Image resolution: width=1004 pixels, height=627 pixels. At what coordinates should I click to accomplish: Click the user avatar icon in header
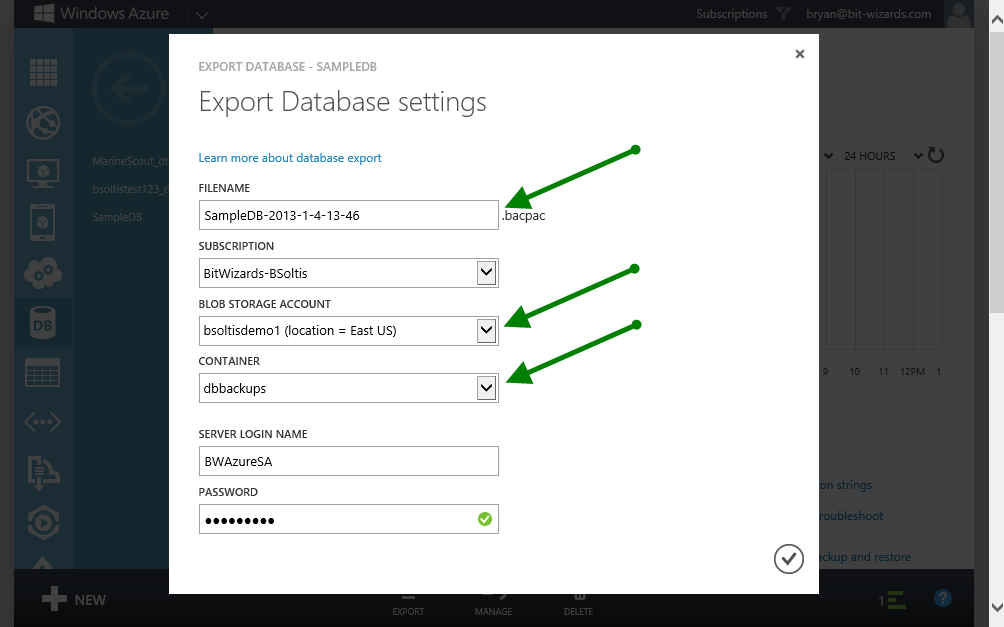coord(959,14)
